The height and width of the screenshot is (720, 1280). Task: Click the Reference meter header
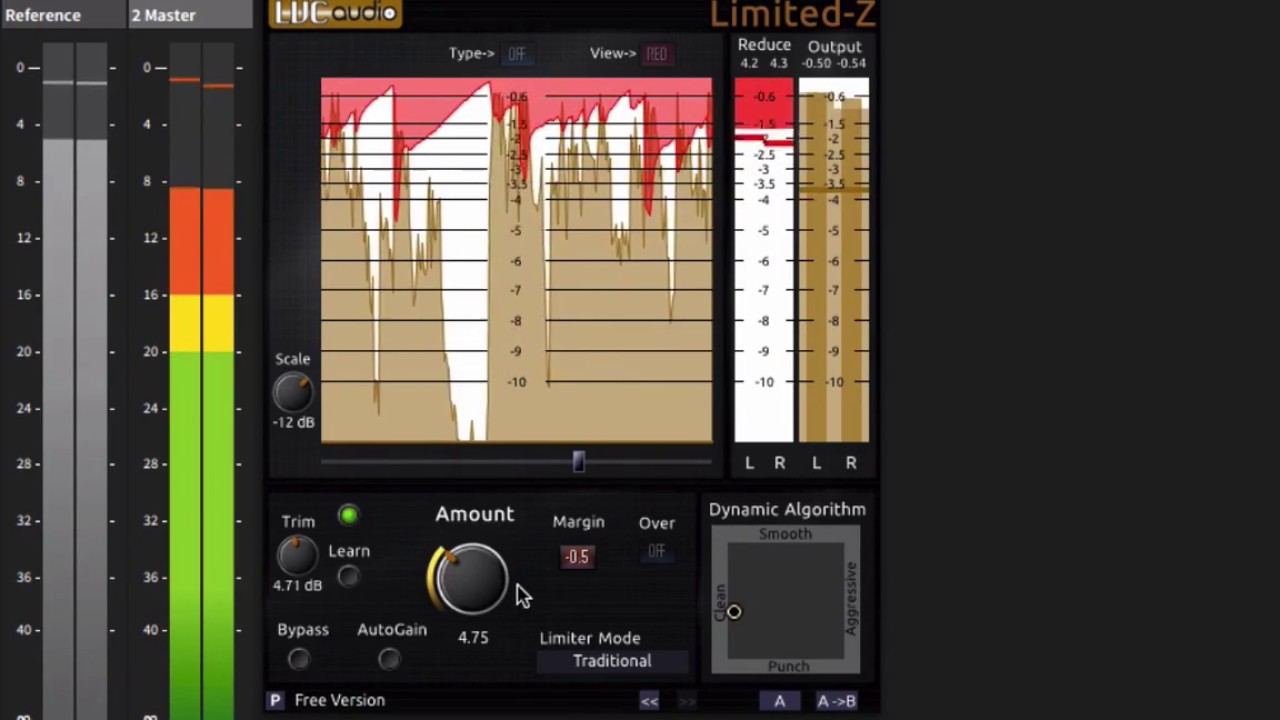click(x=63, y=15)
